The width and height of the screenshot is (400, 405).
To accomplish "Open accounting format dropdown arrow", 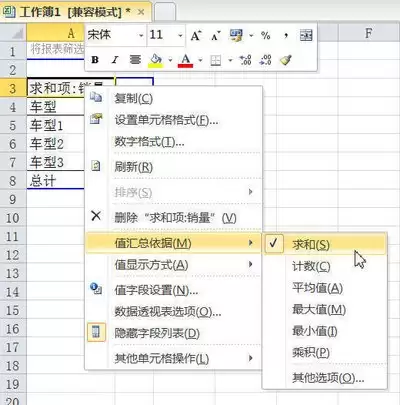I will coord(251,35).
